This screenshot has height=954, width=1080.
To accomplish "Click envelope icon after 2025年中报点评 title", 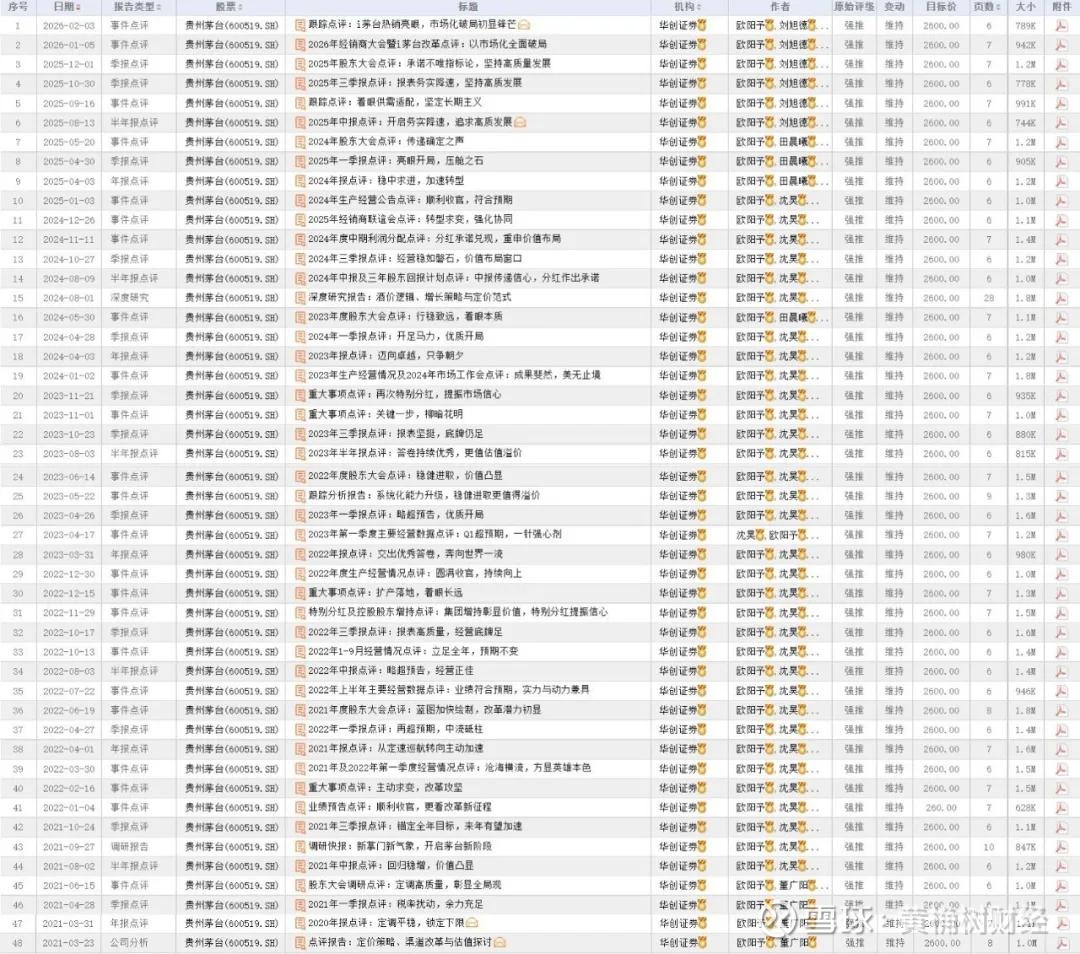I will click(x=520, y=122).
